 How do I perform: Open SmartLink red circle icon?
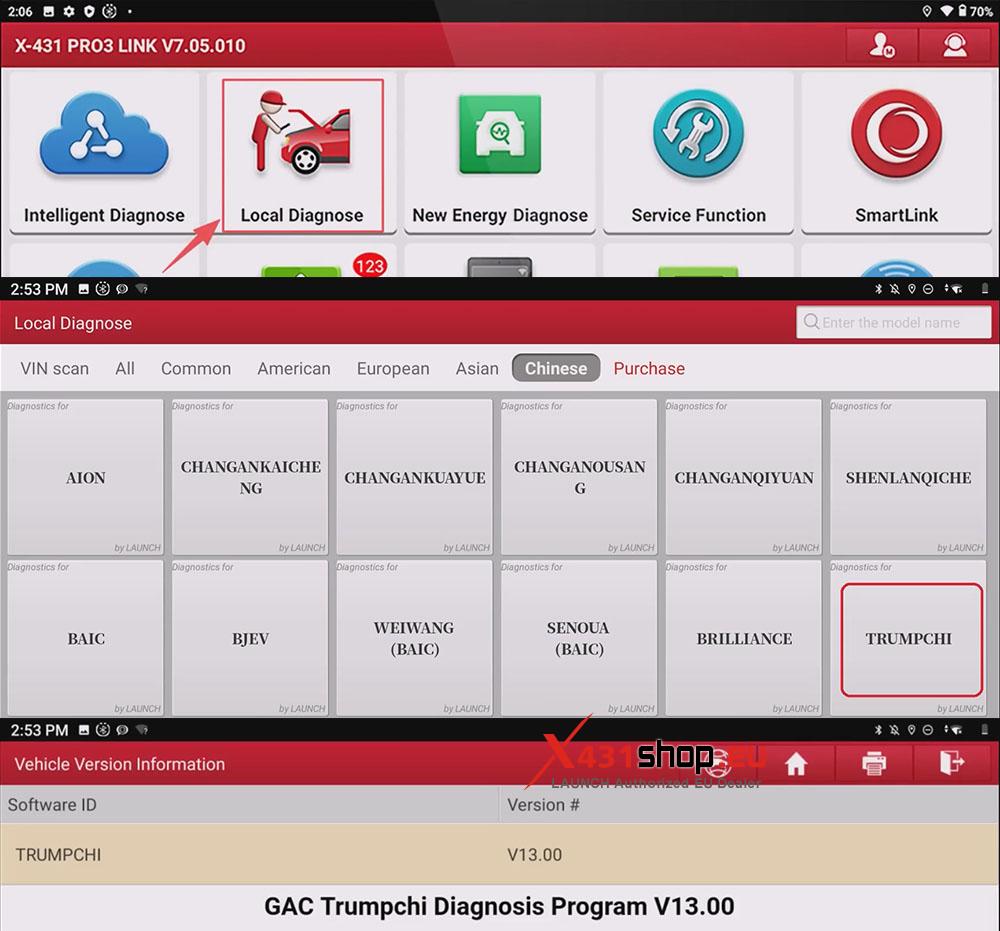click(x=896, y=134)
